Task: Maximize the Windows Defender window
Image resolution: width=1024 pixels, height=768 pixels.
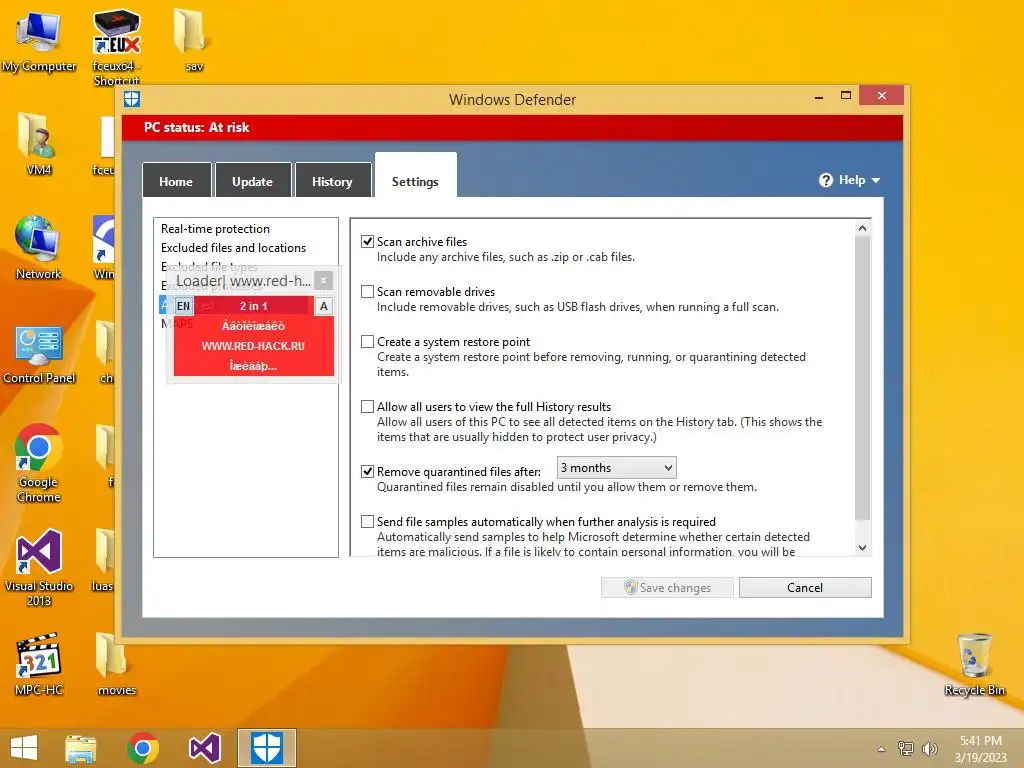Action: point(846,95)
